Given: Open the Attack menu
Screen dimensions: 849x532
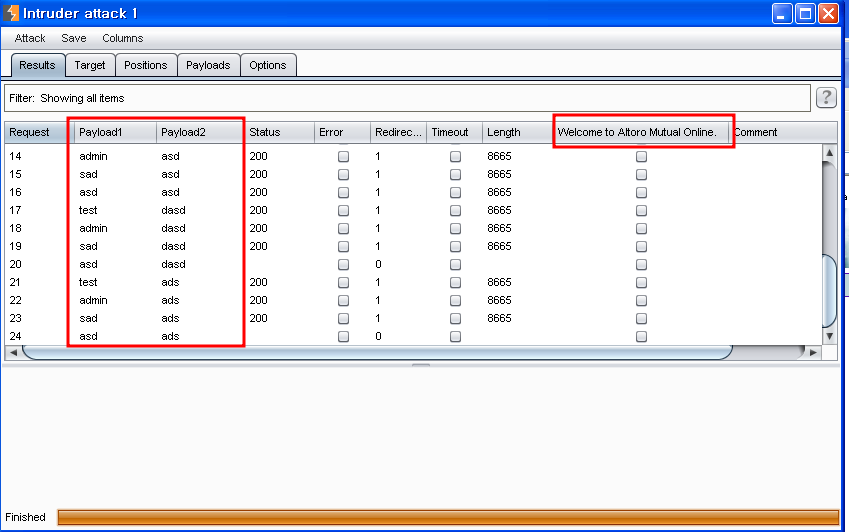Looking at the screenshot, I should point(30,38).
